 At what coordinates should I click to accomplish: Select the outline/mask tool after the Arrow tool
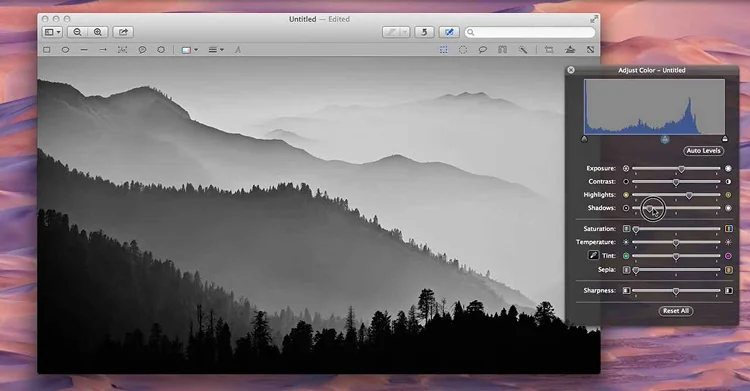point(122,50)
